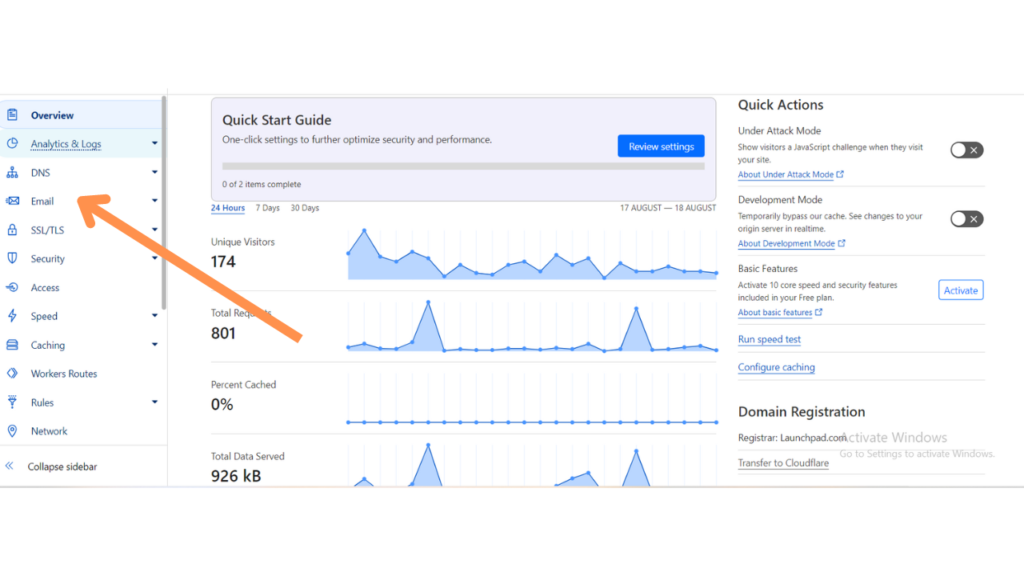Click the Percent Cached value 0%
Screen dimensions: 1024x576
point(222,405)
